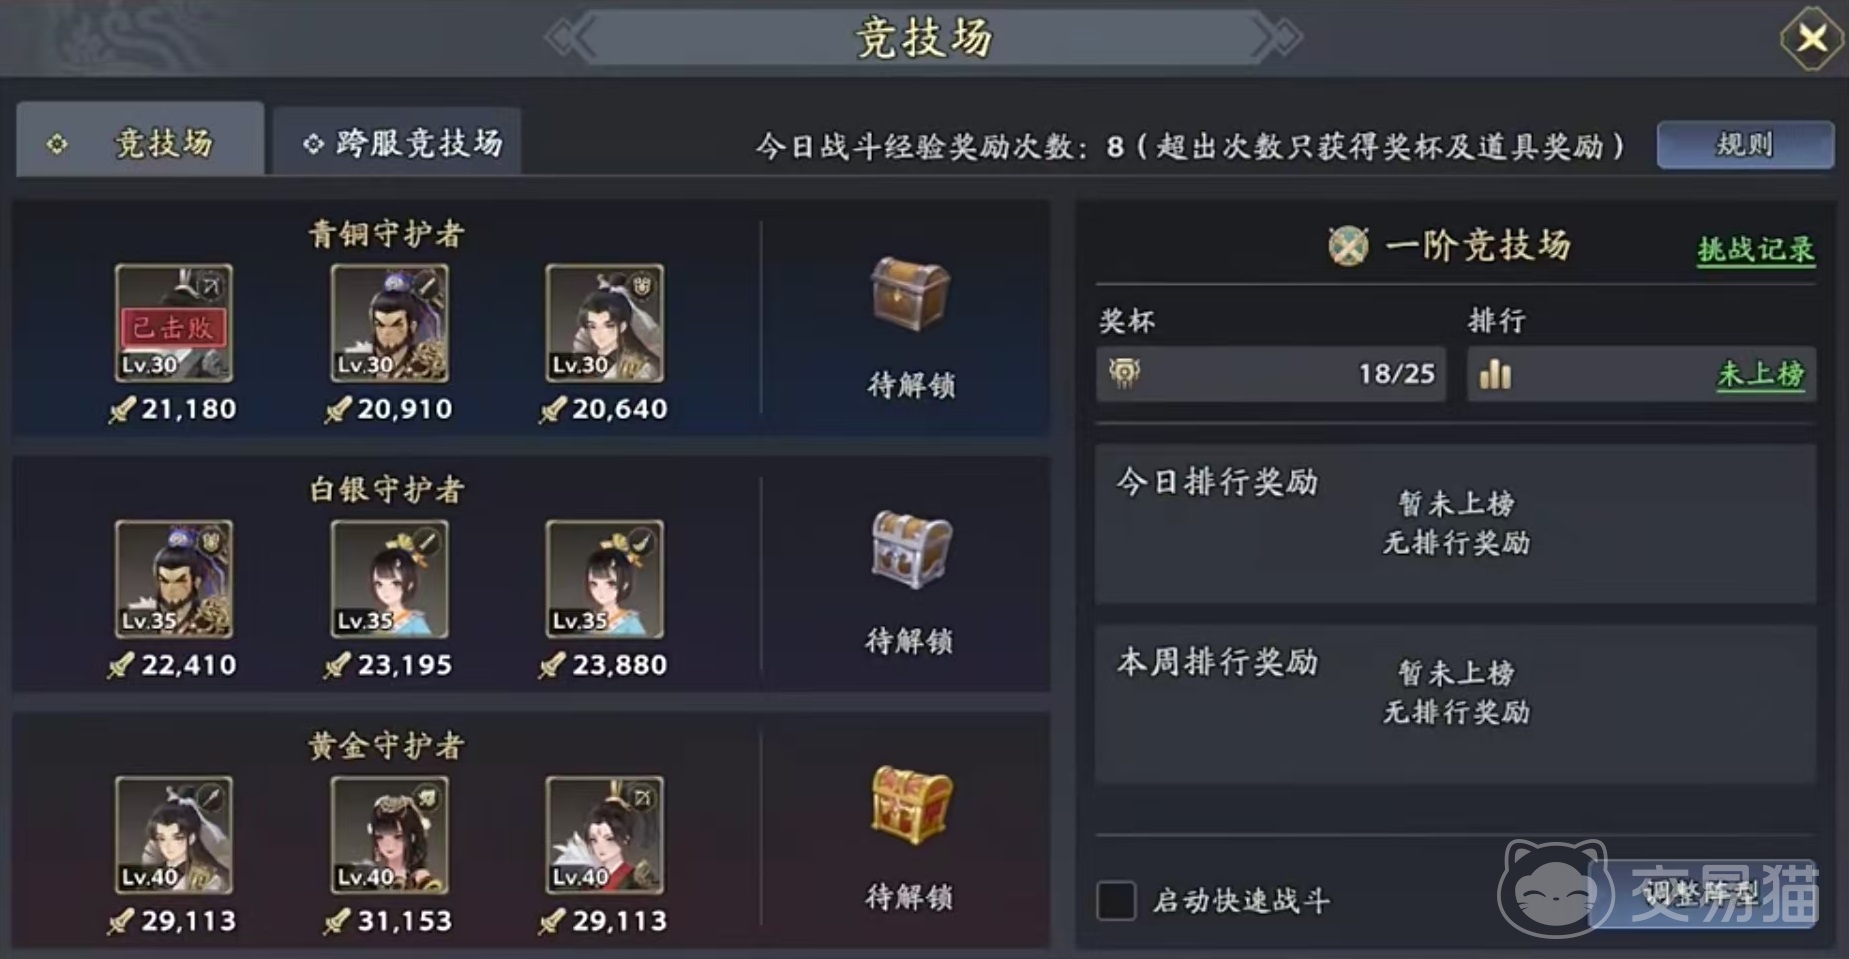The height and width of the screenshot is (959, 1849).
Task: Click the 未上榜 ranking link
Action: click(1761, 374)
